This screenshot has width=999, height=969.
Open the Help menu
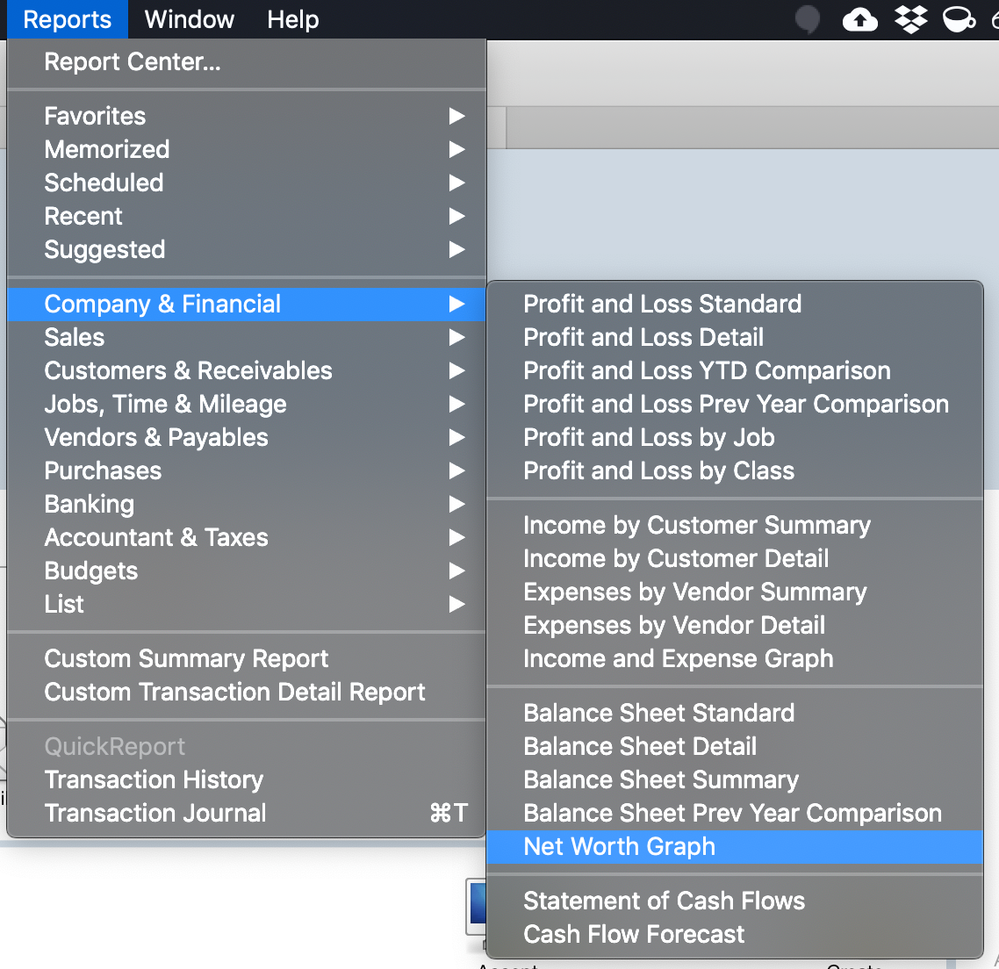pos(292,20)
